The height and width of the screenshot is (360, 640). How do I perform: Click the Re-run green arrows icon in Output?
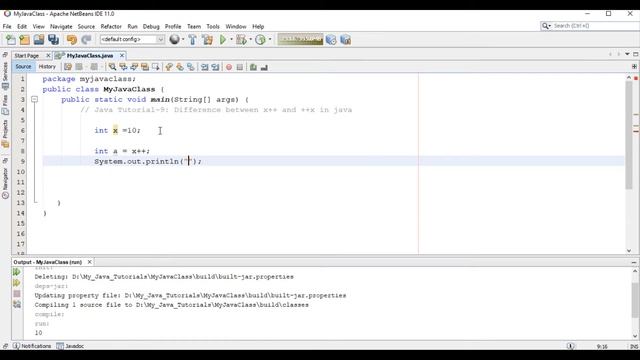pos(16,272)
